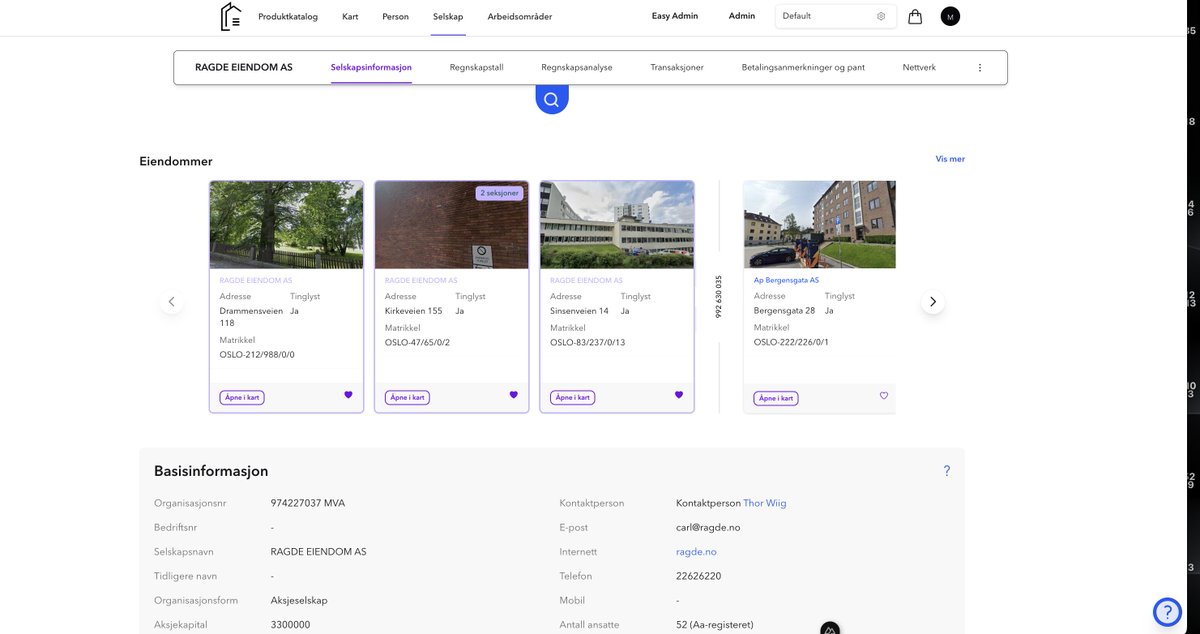Click matrikkel OSLO-83/237/0/13
Viewport: 1200px width, 634px height.
[587, 342]
